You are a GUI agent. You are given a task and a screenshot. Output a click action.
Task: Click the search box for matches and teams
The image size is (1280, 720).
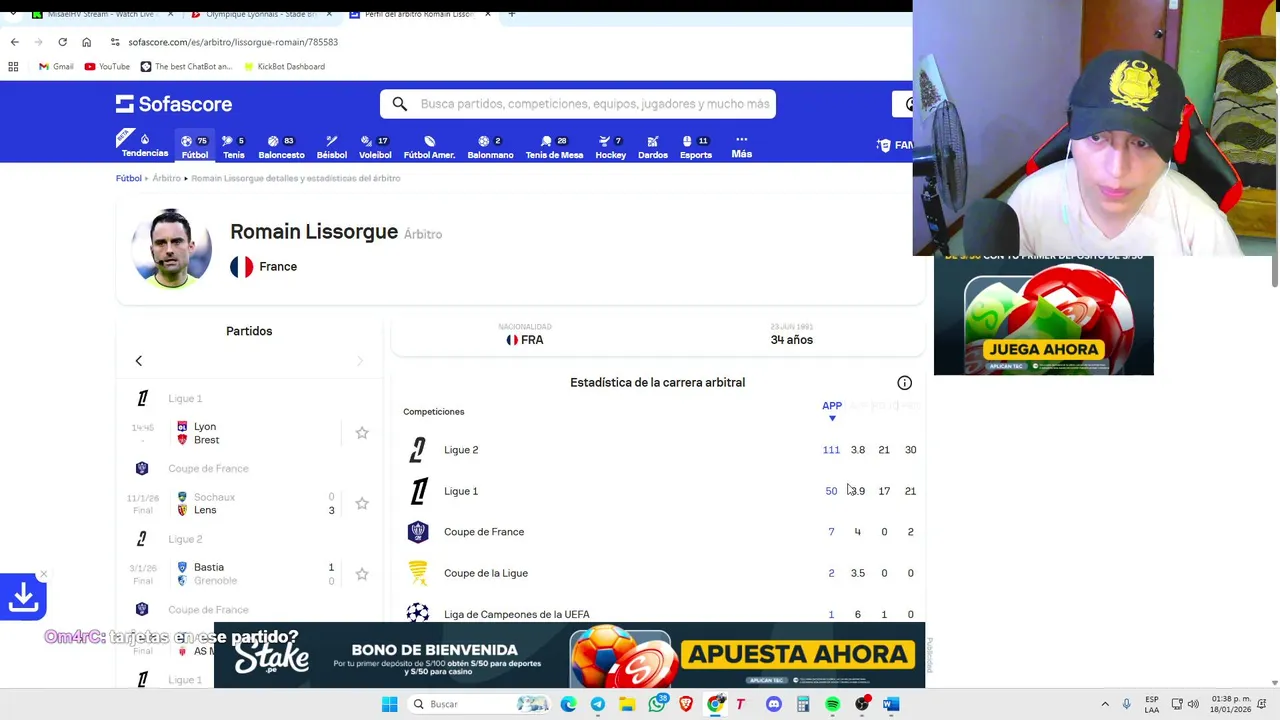coord(578,104)
